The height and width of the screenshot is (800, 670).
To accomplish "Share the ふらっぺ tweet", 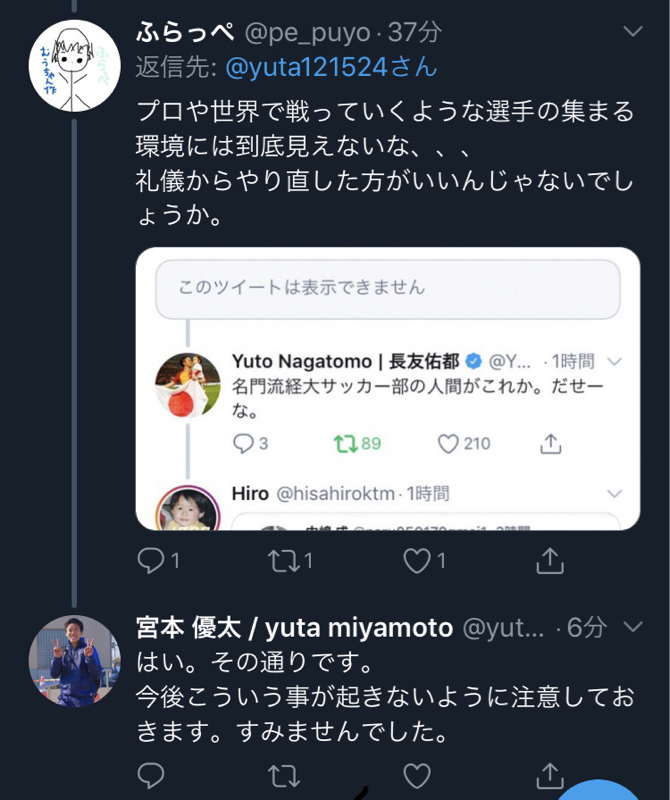I will tap(550, 560).
